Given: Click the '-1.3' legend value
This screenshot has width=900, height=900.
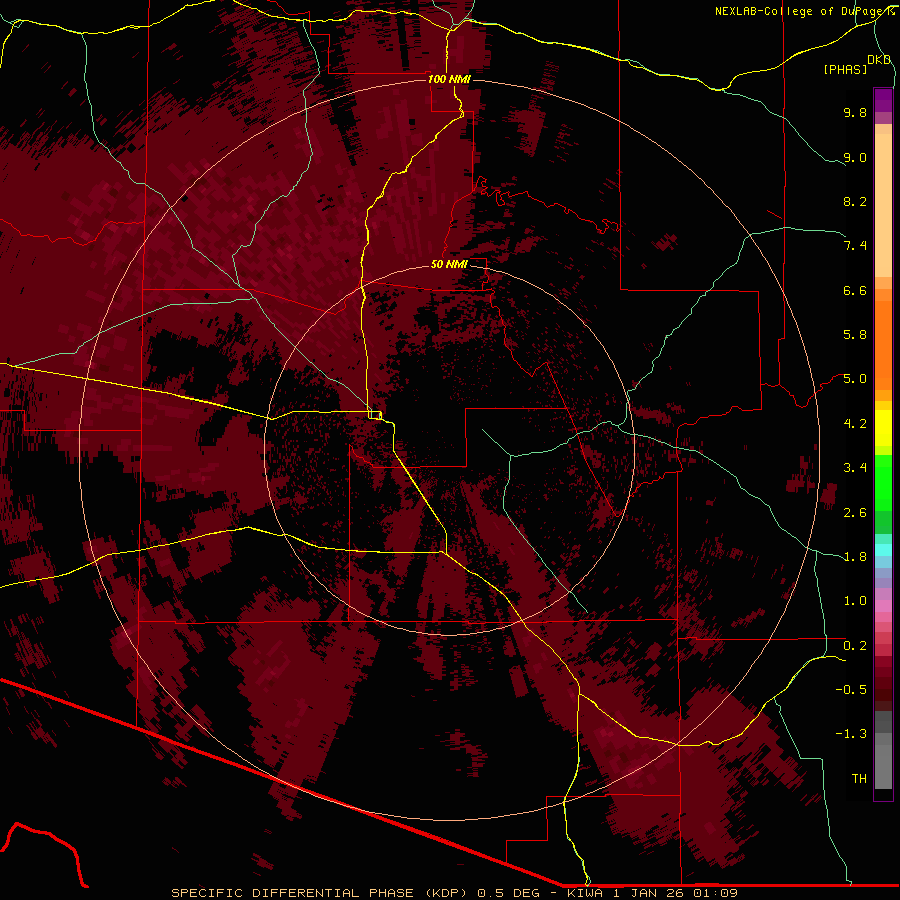Looking at the screenshot, I should 851,734.
